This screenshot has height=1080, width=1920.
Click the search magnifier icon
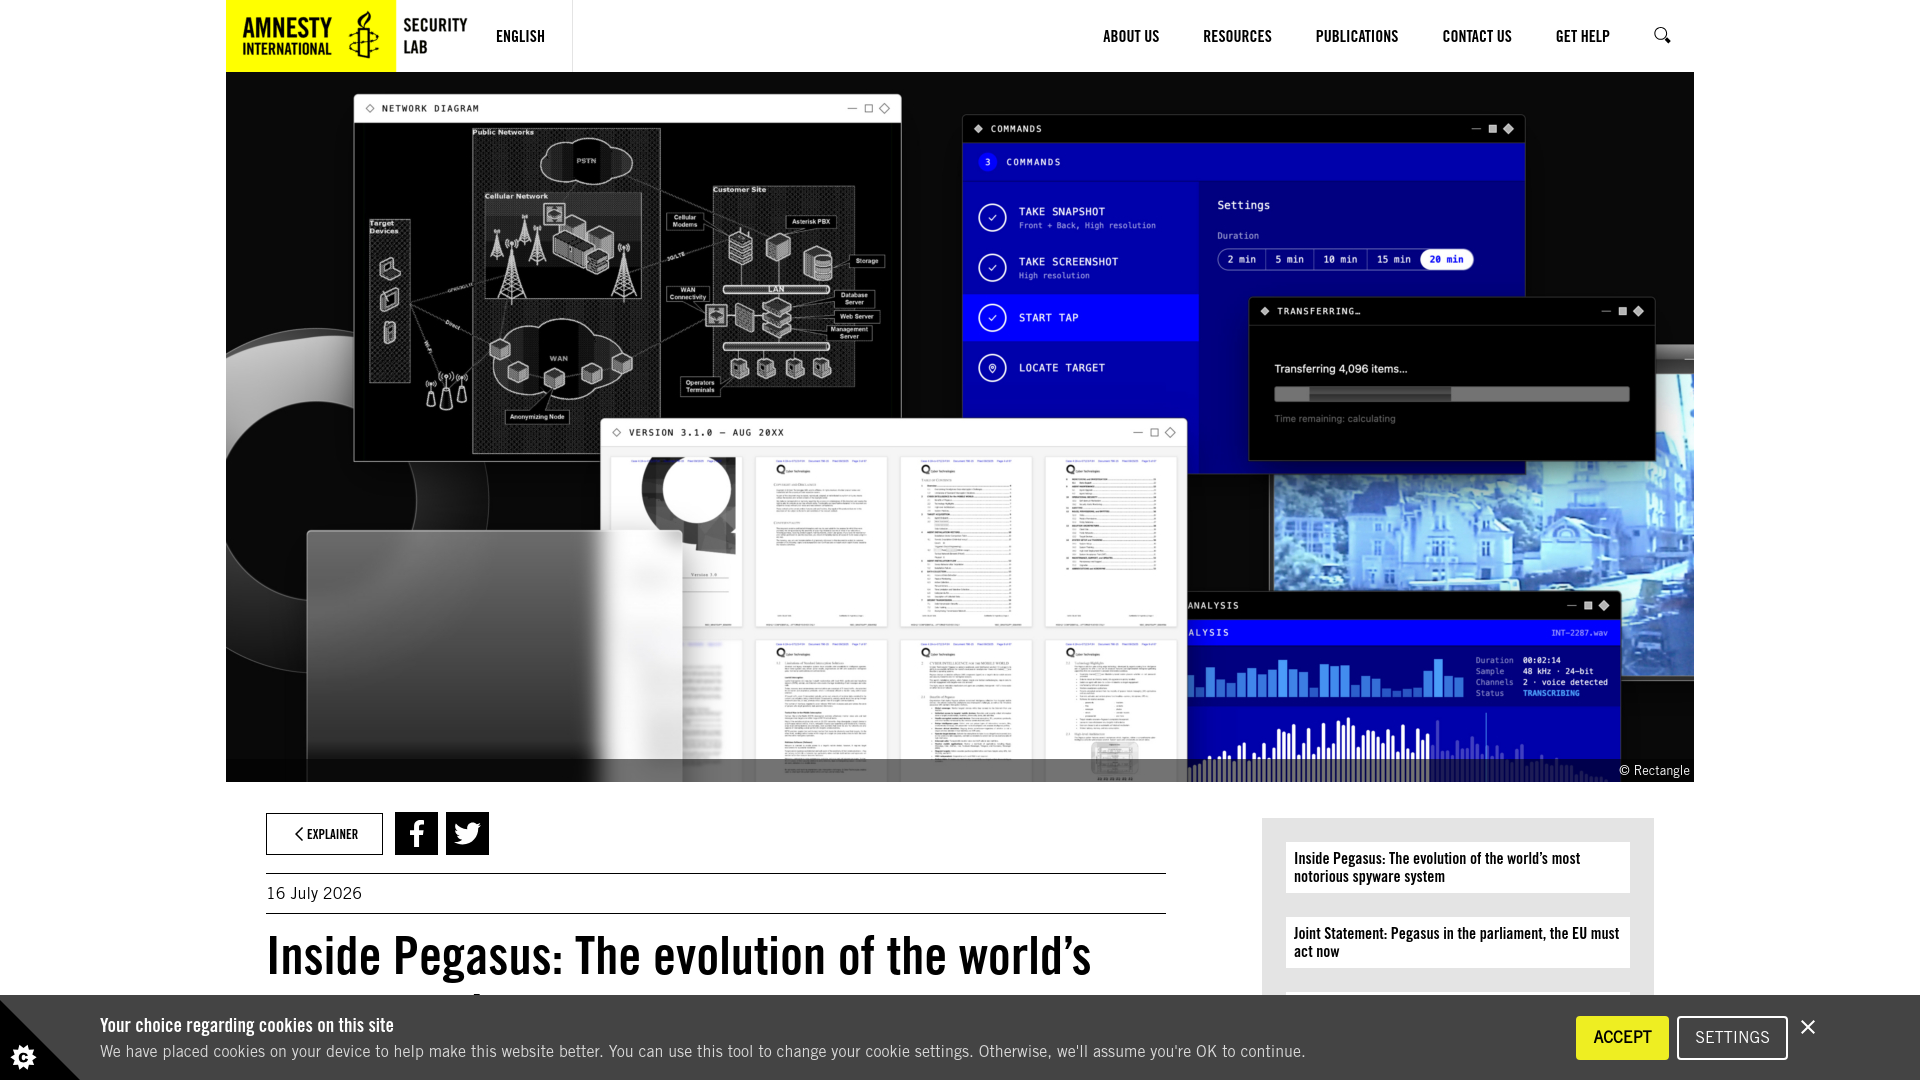(1662, 36)
